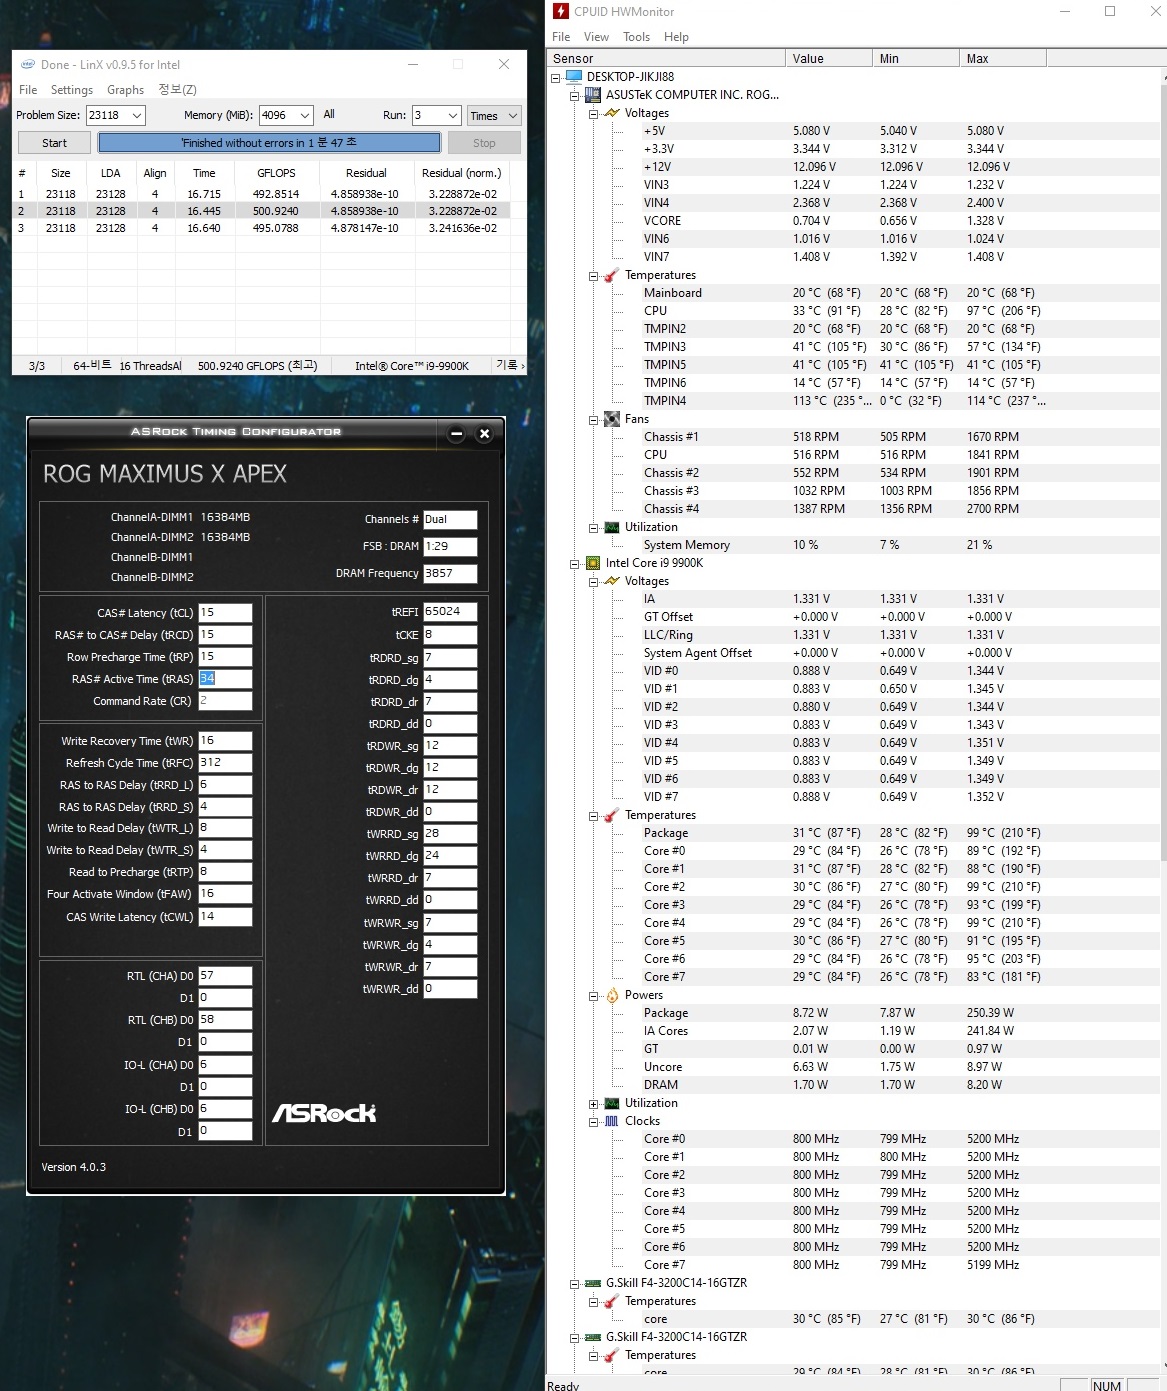
Task: Click the tWRRD_sg value field
Action: [x=450, y=833]
